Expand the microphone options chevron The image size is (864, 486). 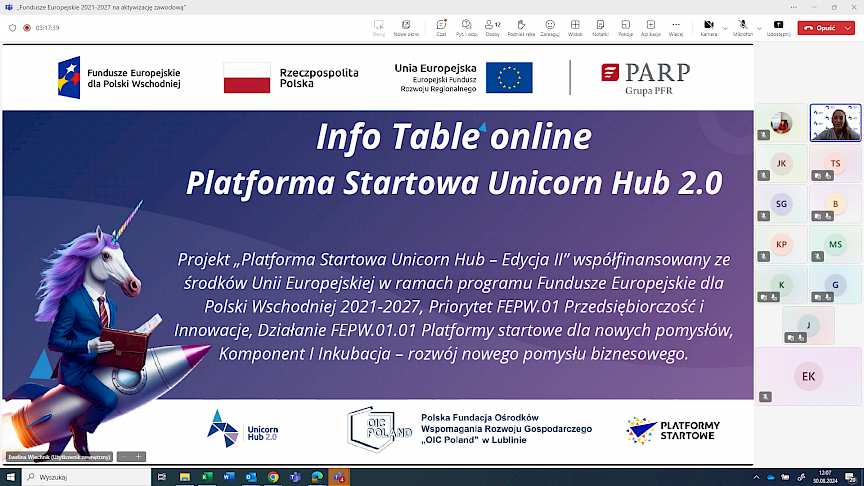pos(759,28)
